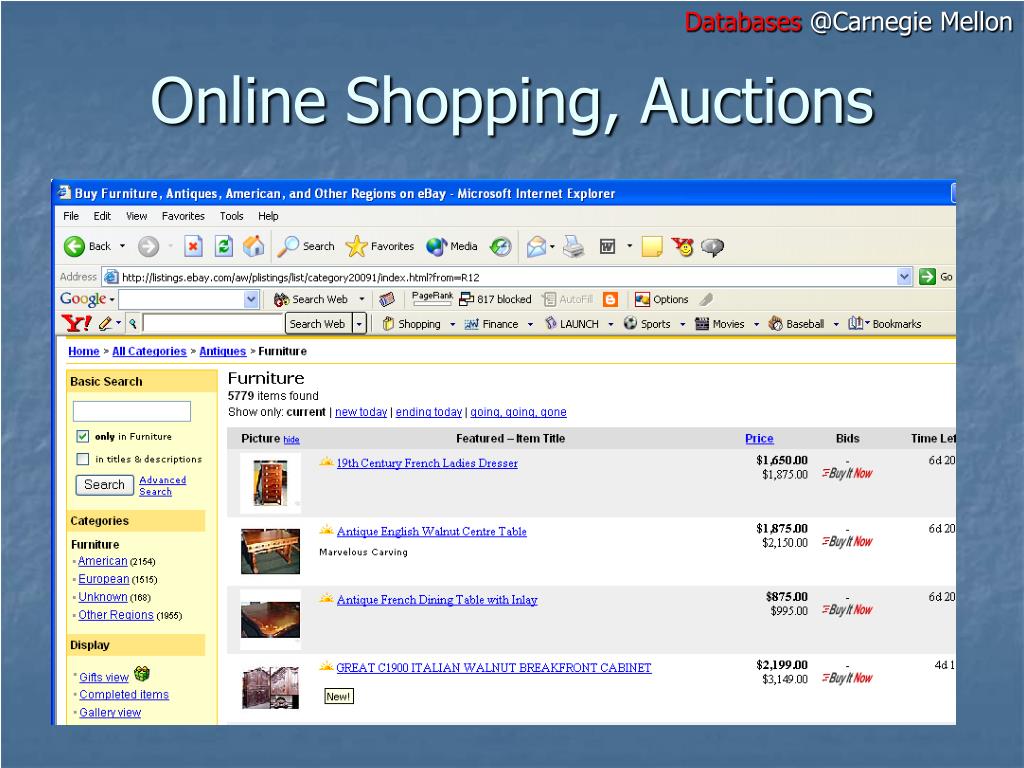Click the Print icon
The width and height of the screenshot is (1024, 768).
[574, 246]
